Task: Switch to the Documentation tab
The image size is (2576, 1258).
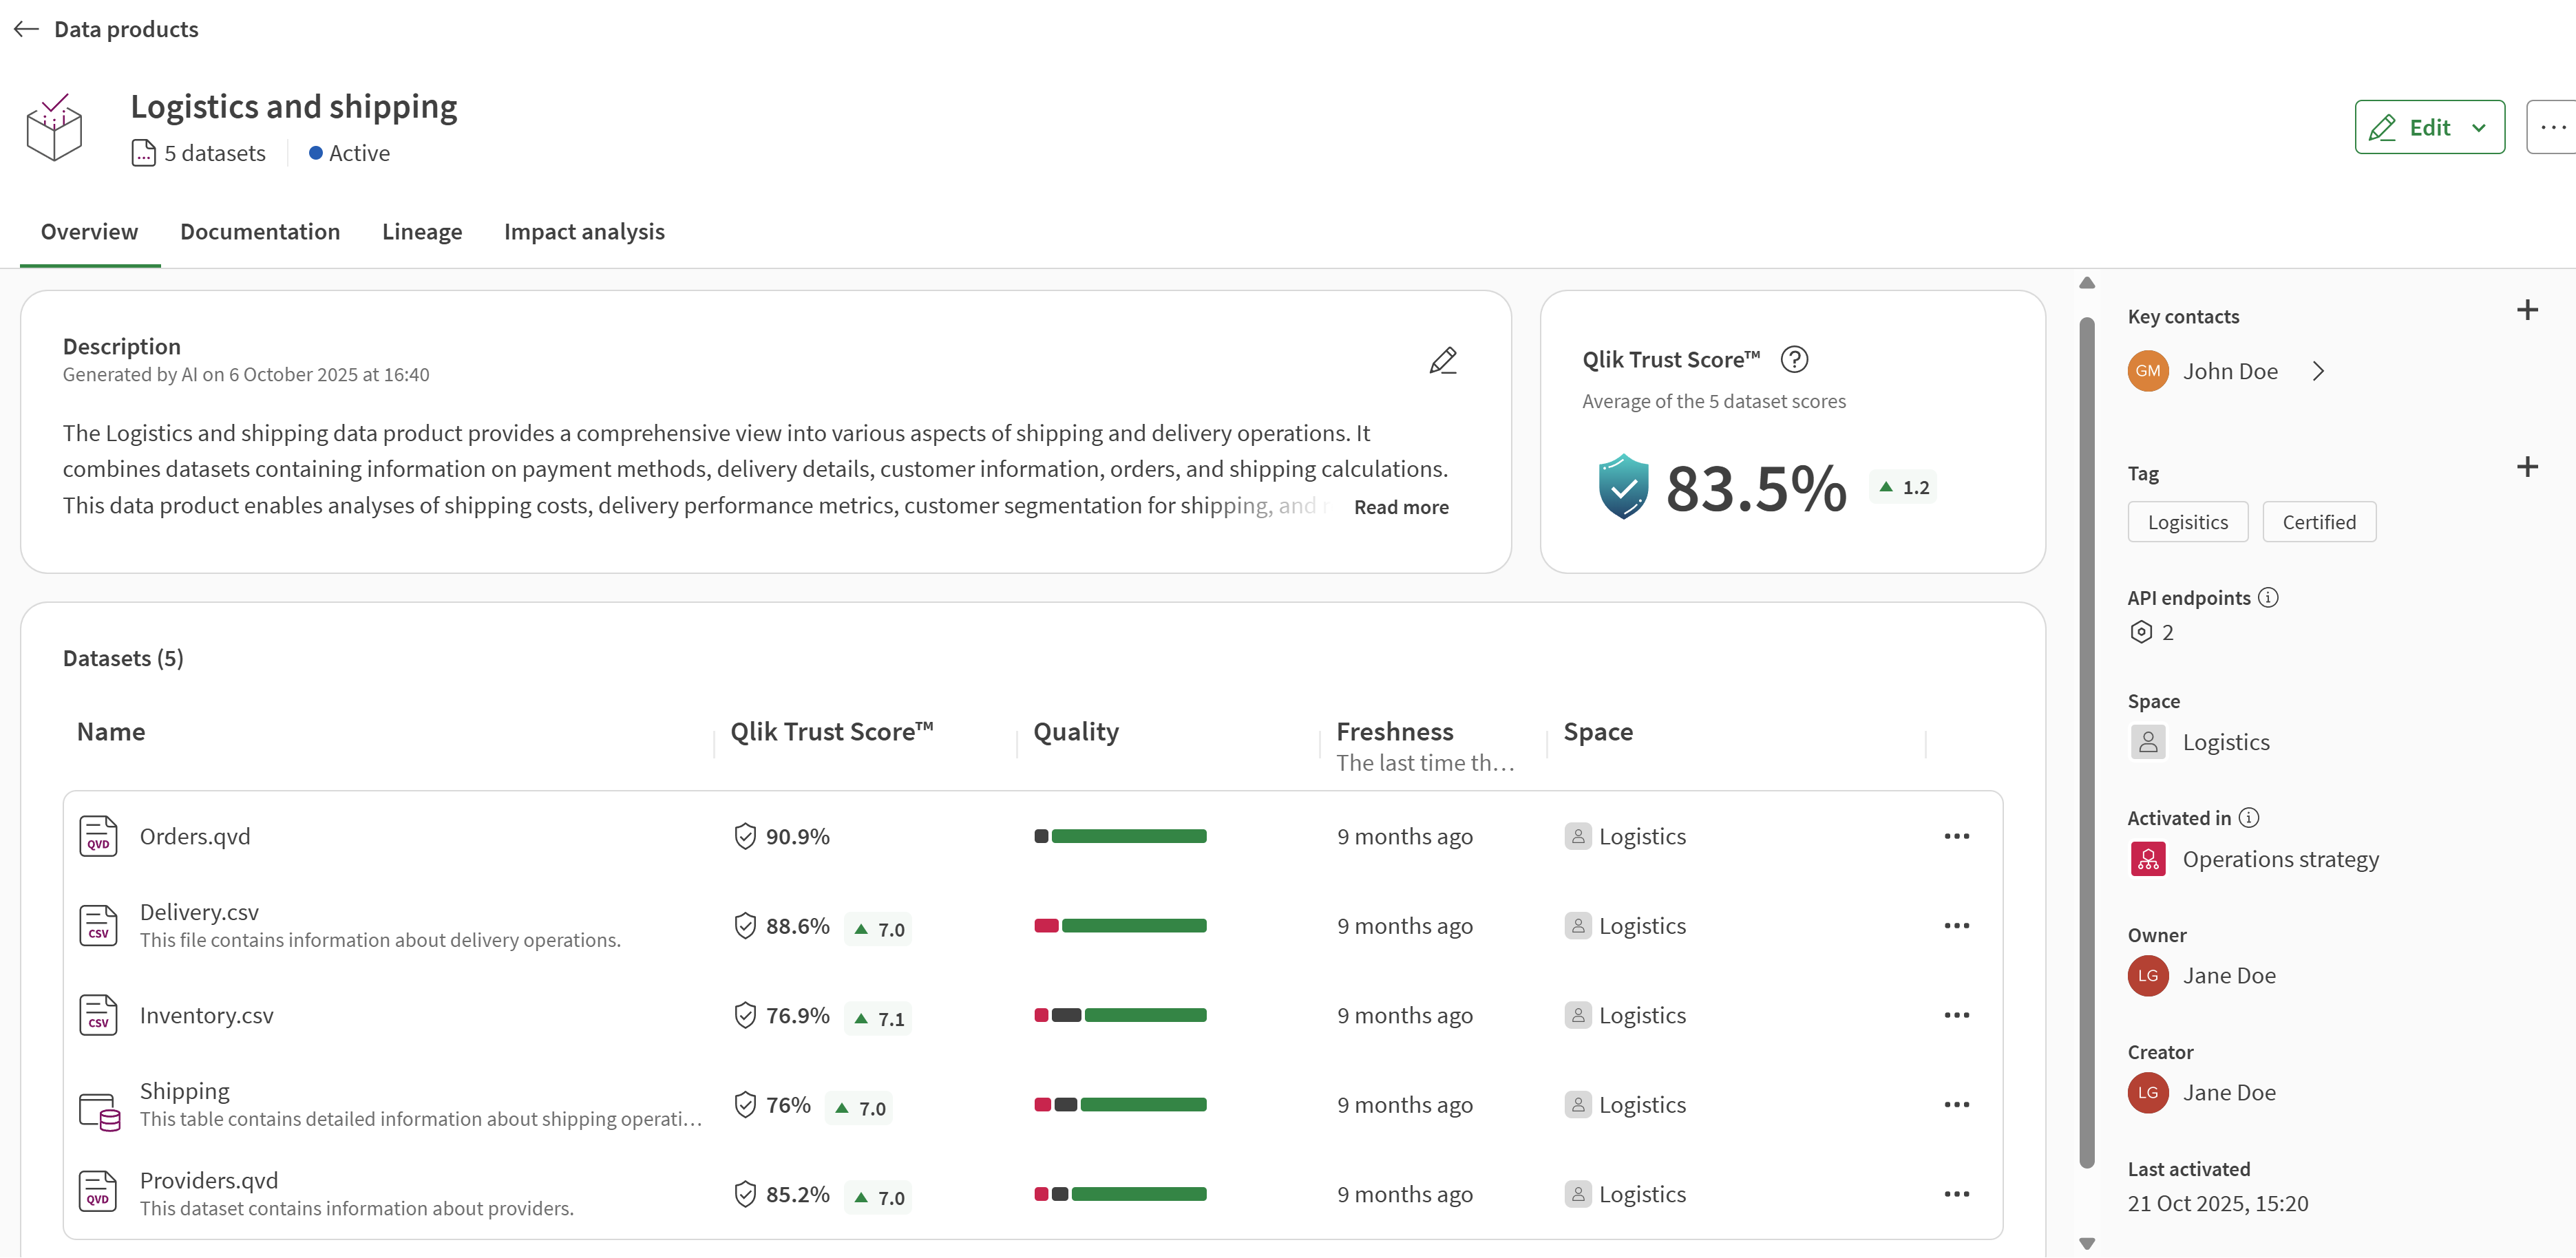Action: pos(260,232)
